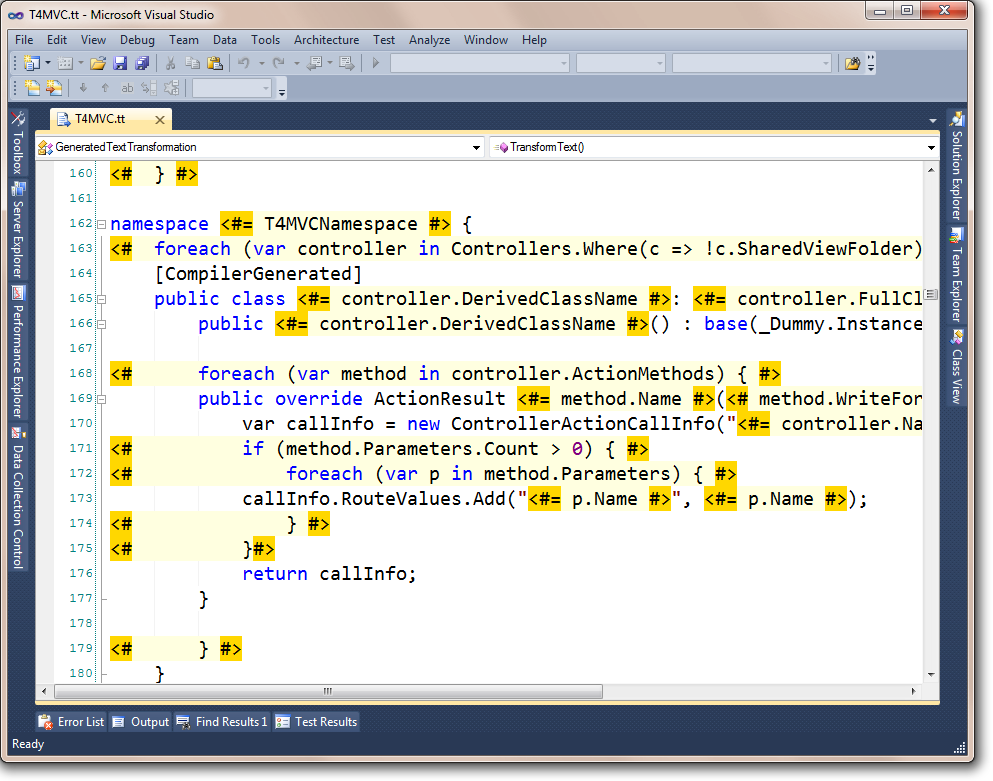Click the horizontal scrollbar thumb in editor
This screenshot has height=781, width=993.
[x=327, y=692]
